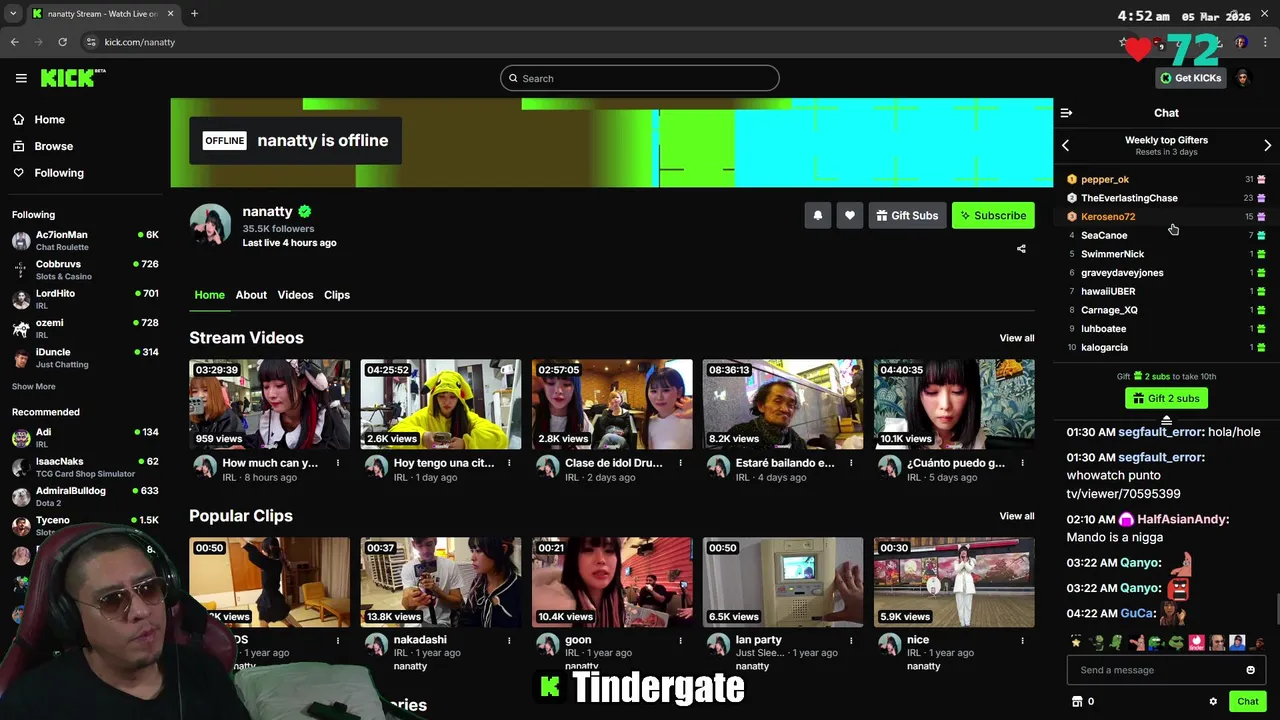Image resolution: width=1280 pixels, height=720 pixels.
Task: Click segfault_error username in chat
Action: [x=1161, y=432]
